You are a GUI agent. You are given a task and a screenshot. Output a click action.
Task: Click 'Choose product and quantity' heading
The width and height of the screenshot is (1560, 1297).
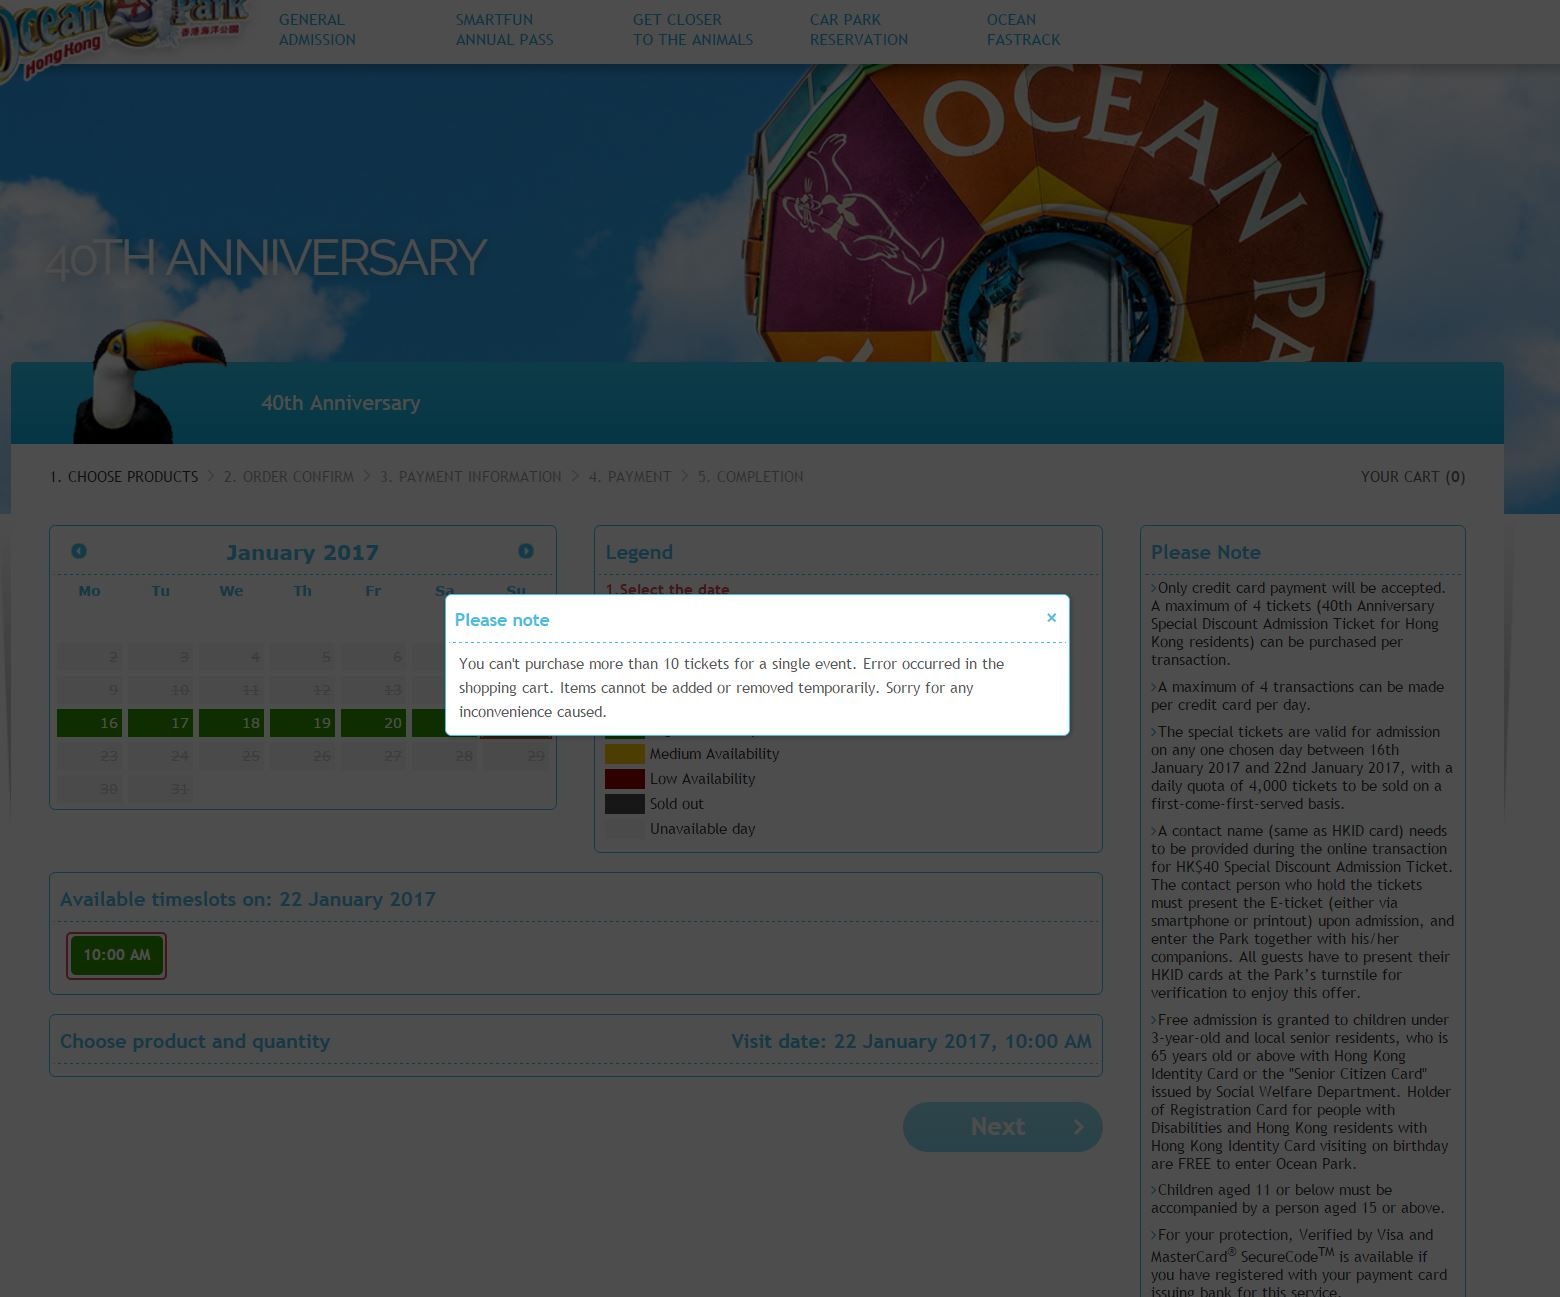[x=195, y=1041]
